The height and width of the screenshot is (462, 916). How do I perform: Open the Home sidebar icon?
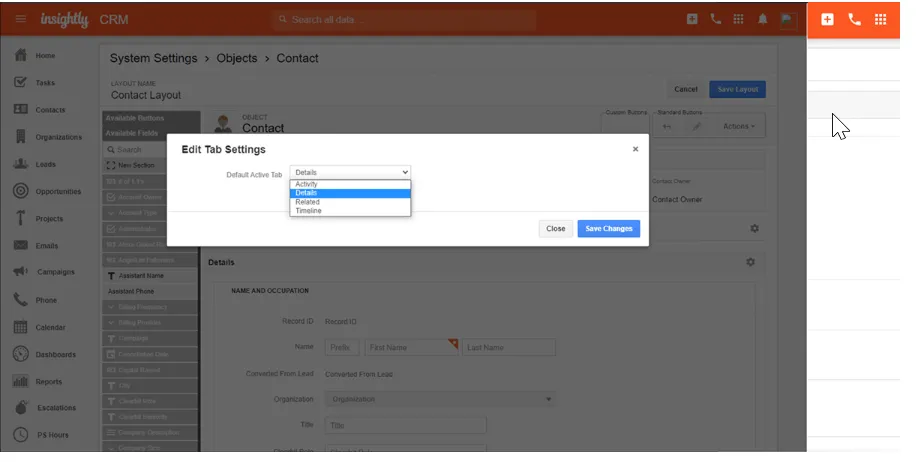[x=20, y=55]
